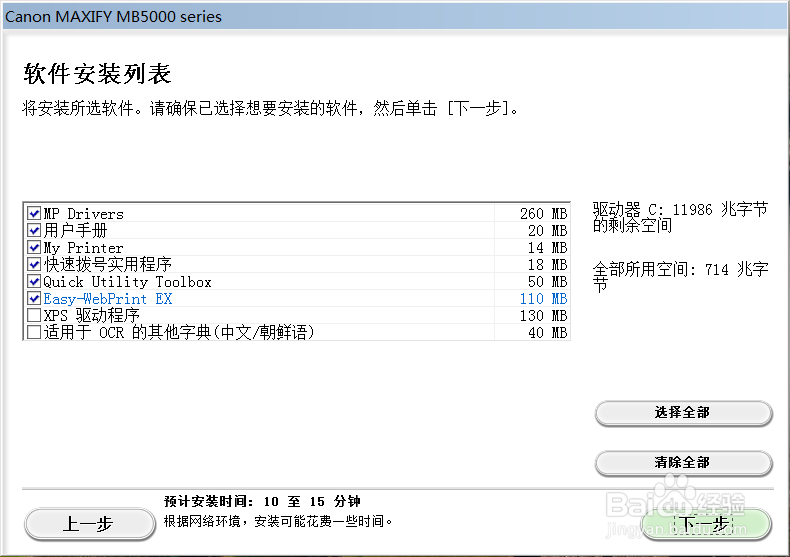790x557 pixels.
Task: Click the 选择全部 button
Action: click(x=683, y=413)
